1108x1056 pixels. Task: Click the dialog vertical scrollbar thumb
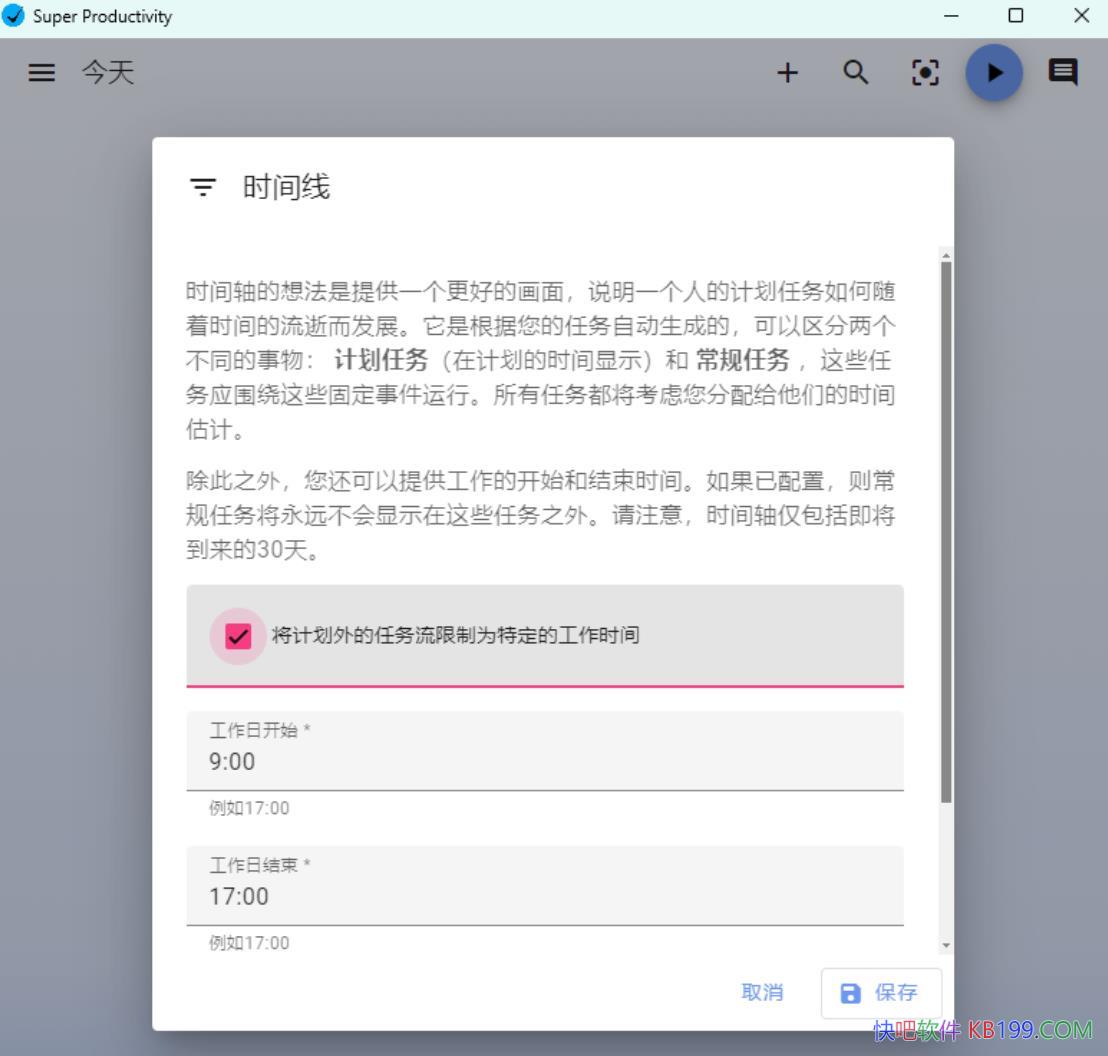(946, 530)
